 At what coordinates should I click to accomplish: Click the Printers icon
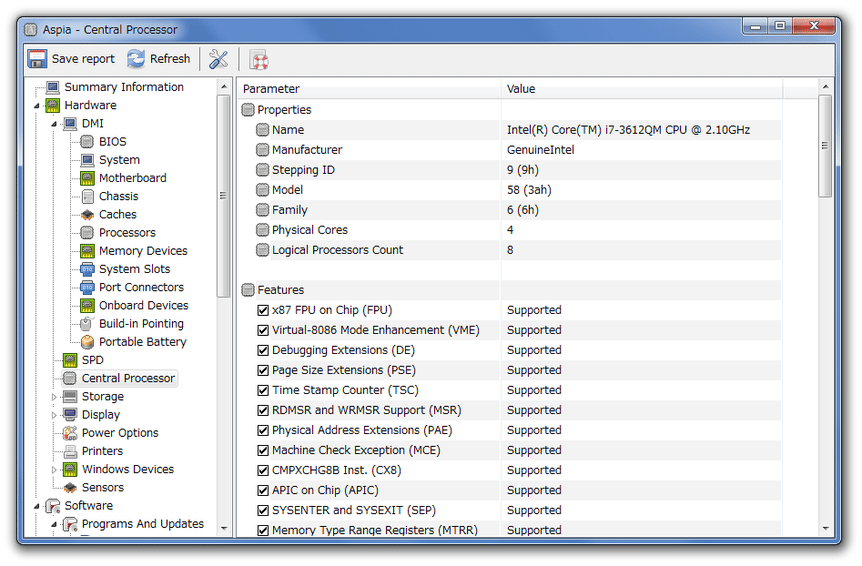click(x=70, y=451)
